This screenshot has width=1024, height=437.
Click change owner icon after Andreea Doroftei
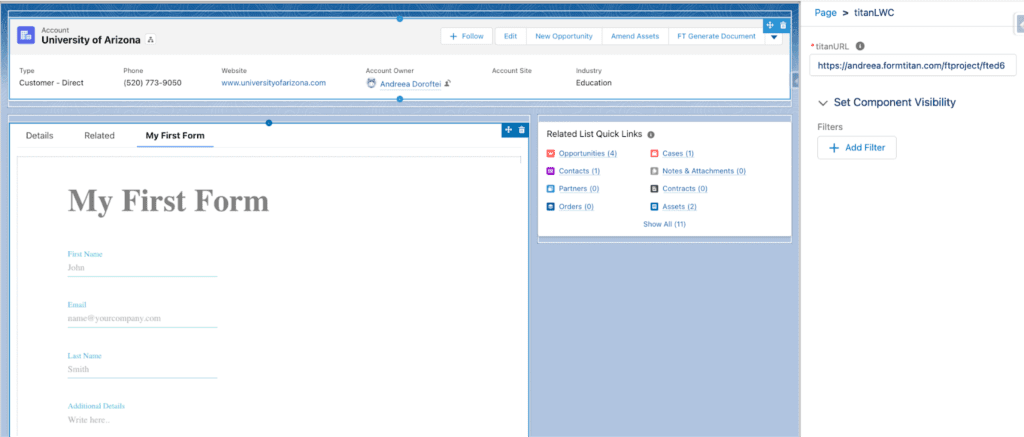point(448,84)
